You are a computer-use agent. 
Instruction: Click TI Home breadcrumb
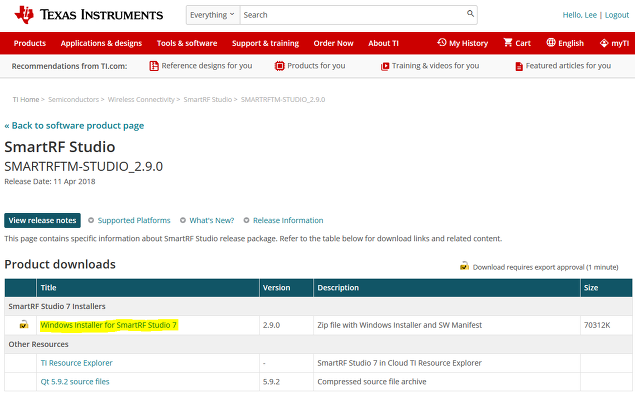[26, 99]
